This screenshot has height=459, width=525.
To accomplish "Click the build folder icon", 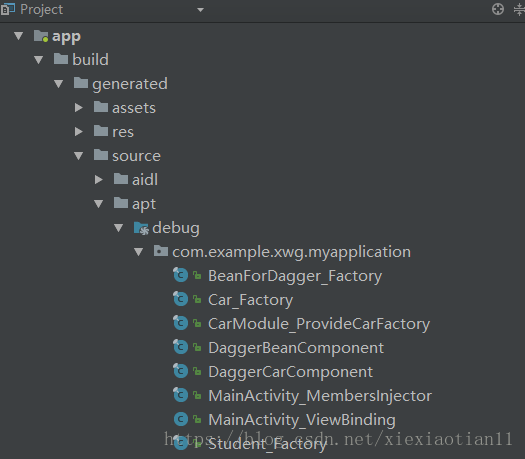I will [x=61, y=59].
